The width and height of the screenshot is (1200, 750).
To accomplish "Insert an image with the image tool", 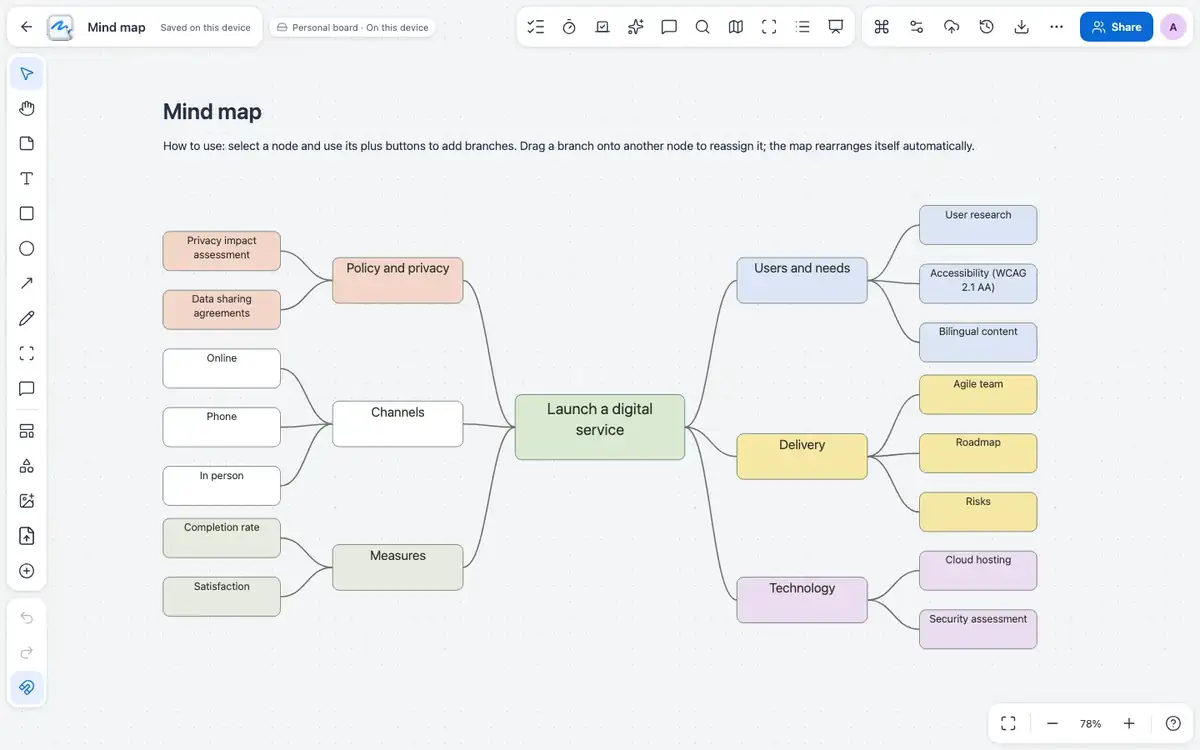I will point(27,501).
